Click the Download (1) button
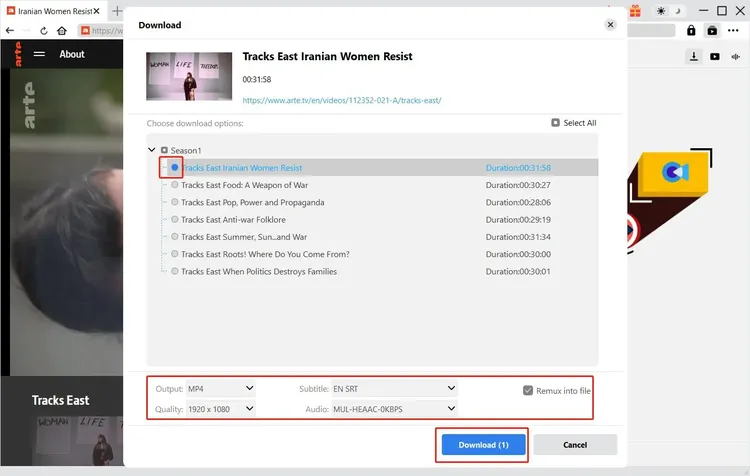This screenshot has height=476, width=750. click(483, 445)
